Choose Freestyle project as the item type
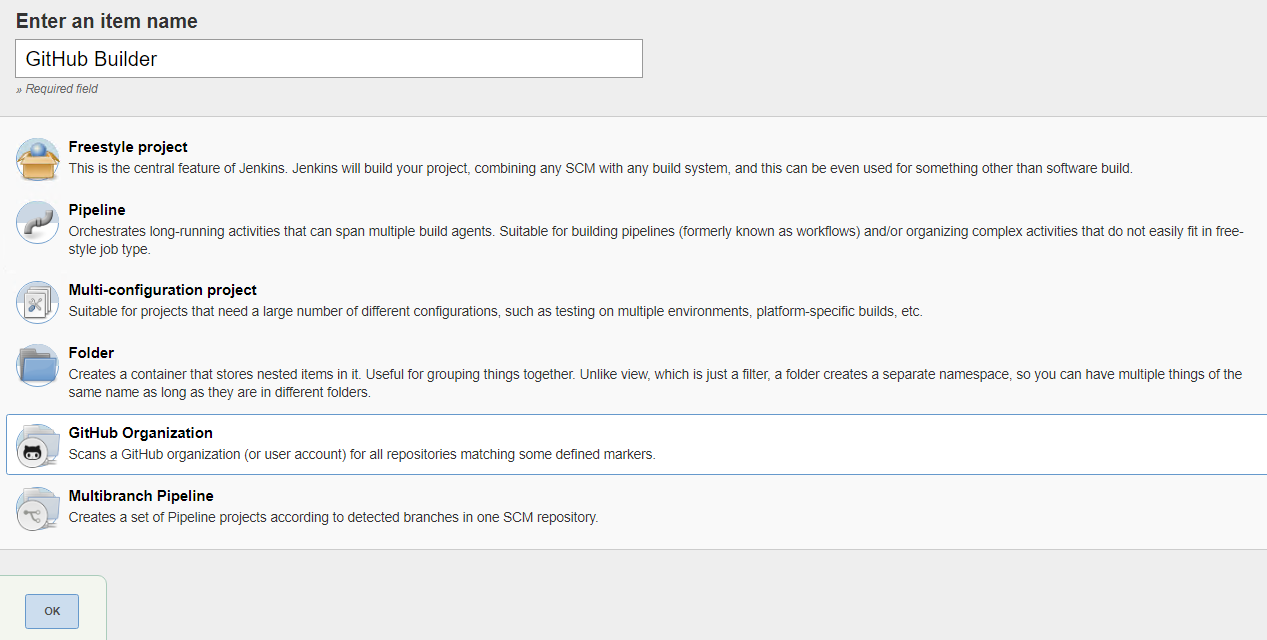 point(128,146)
